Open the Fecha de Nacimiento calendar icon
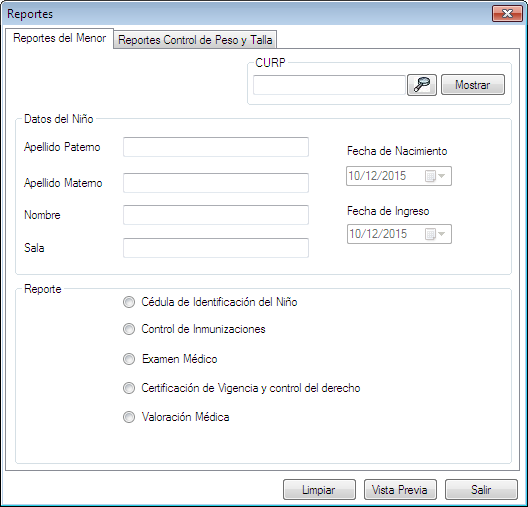Image resolution: width=528 pixels, height=507 pixels. (435, 176)
